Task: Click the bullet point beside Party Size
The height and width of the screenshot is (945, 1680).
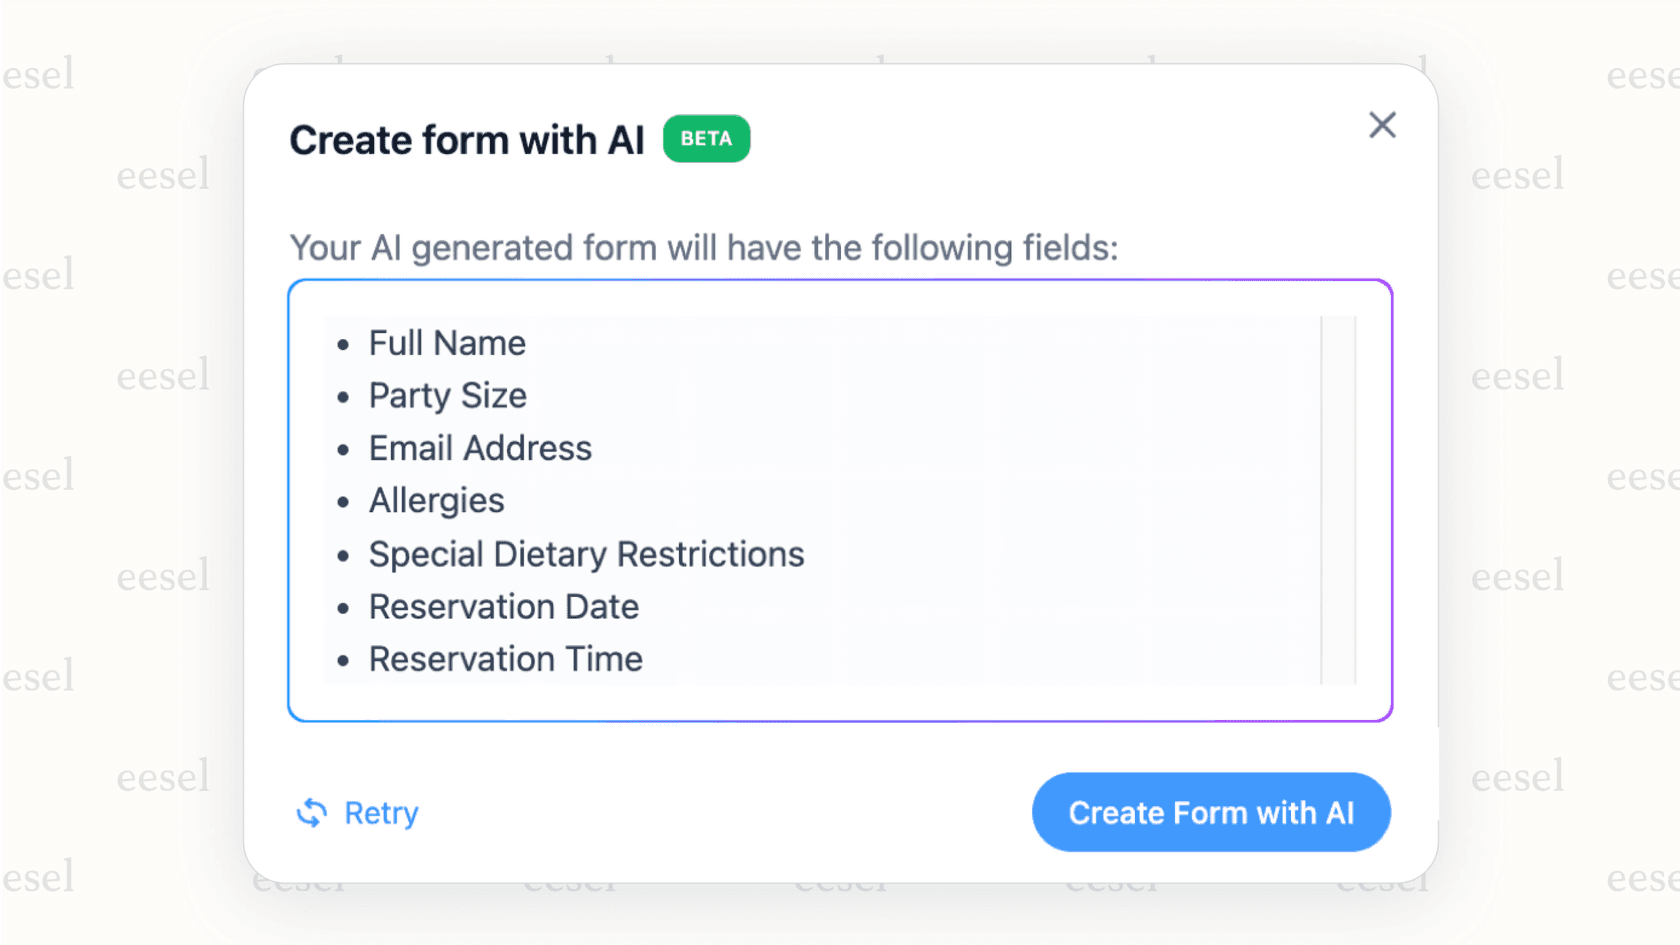Action: coord(343,398)
